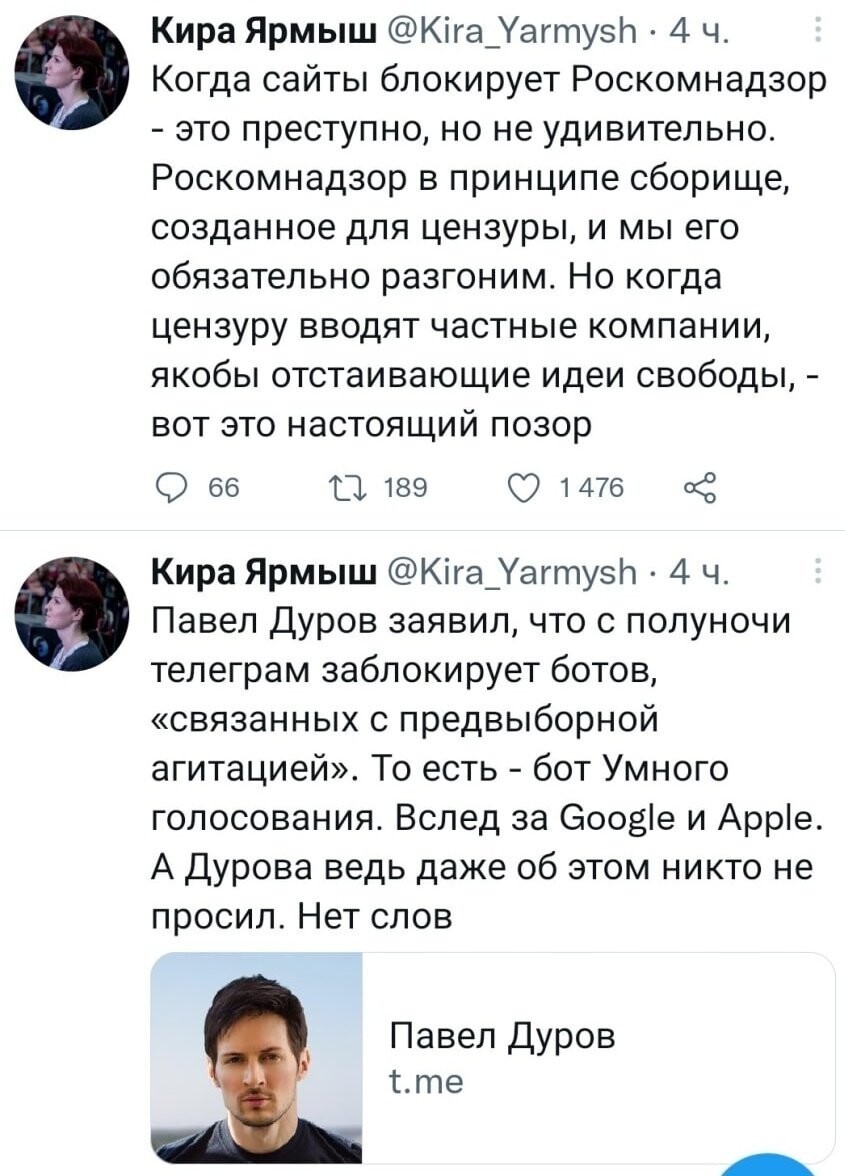Share the first tweet via share icon
The width and height of the screenshot is (845, 1176).
(x=700, y=488)
